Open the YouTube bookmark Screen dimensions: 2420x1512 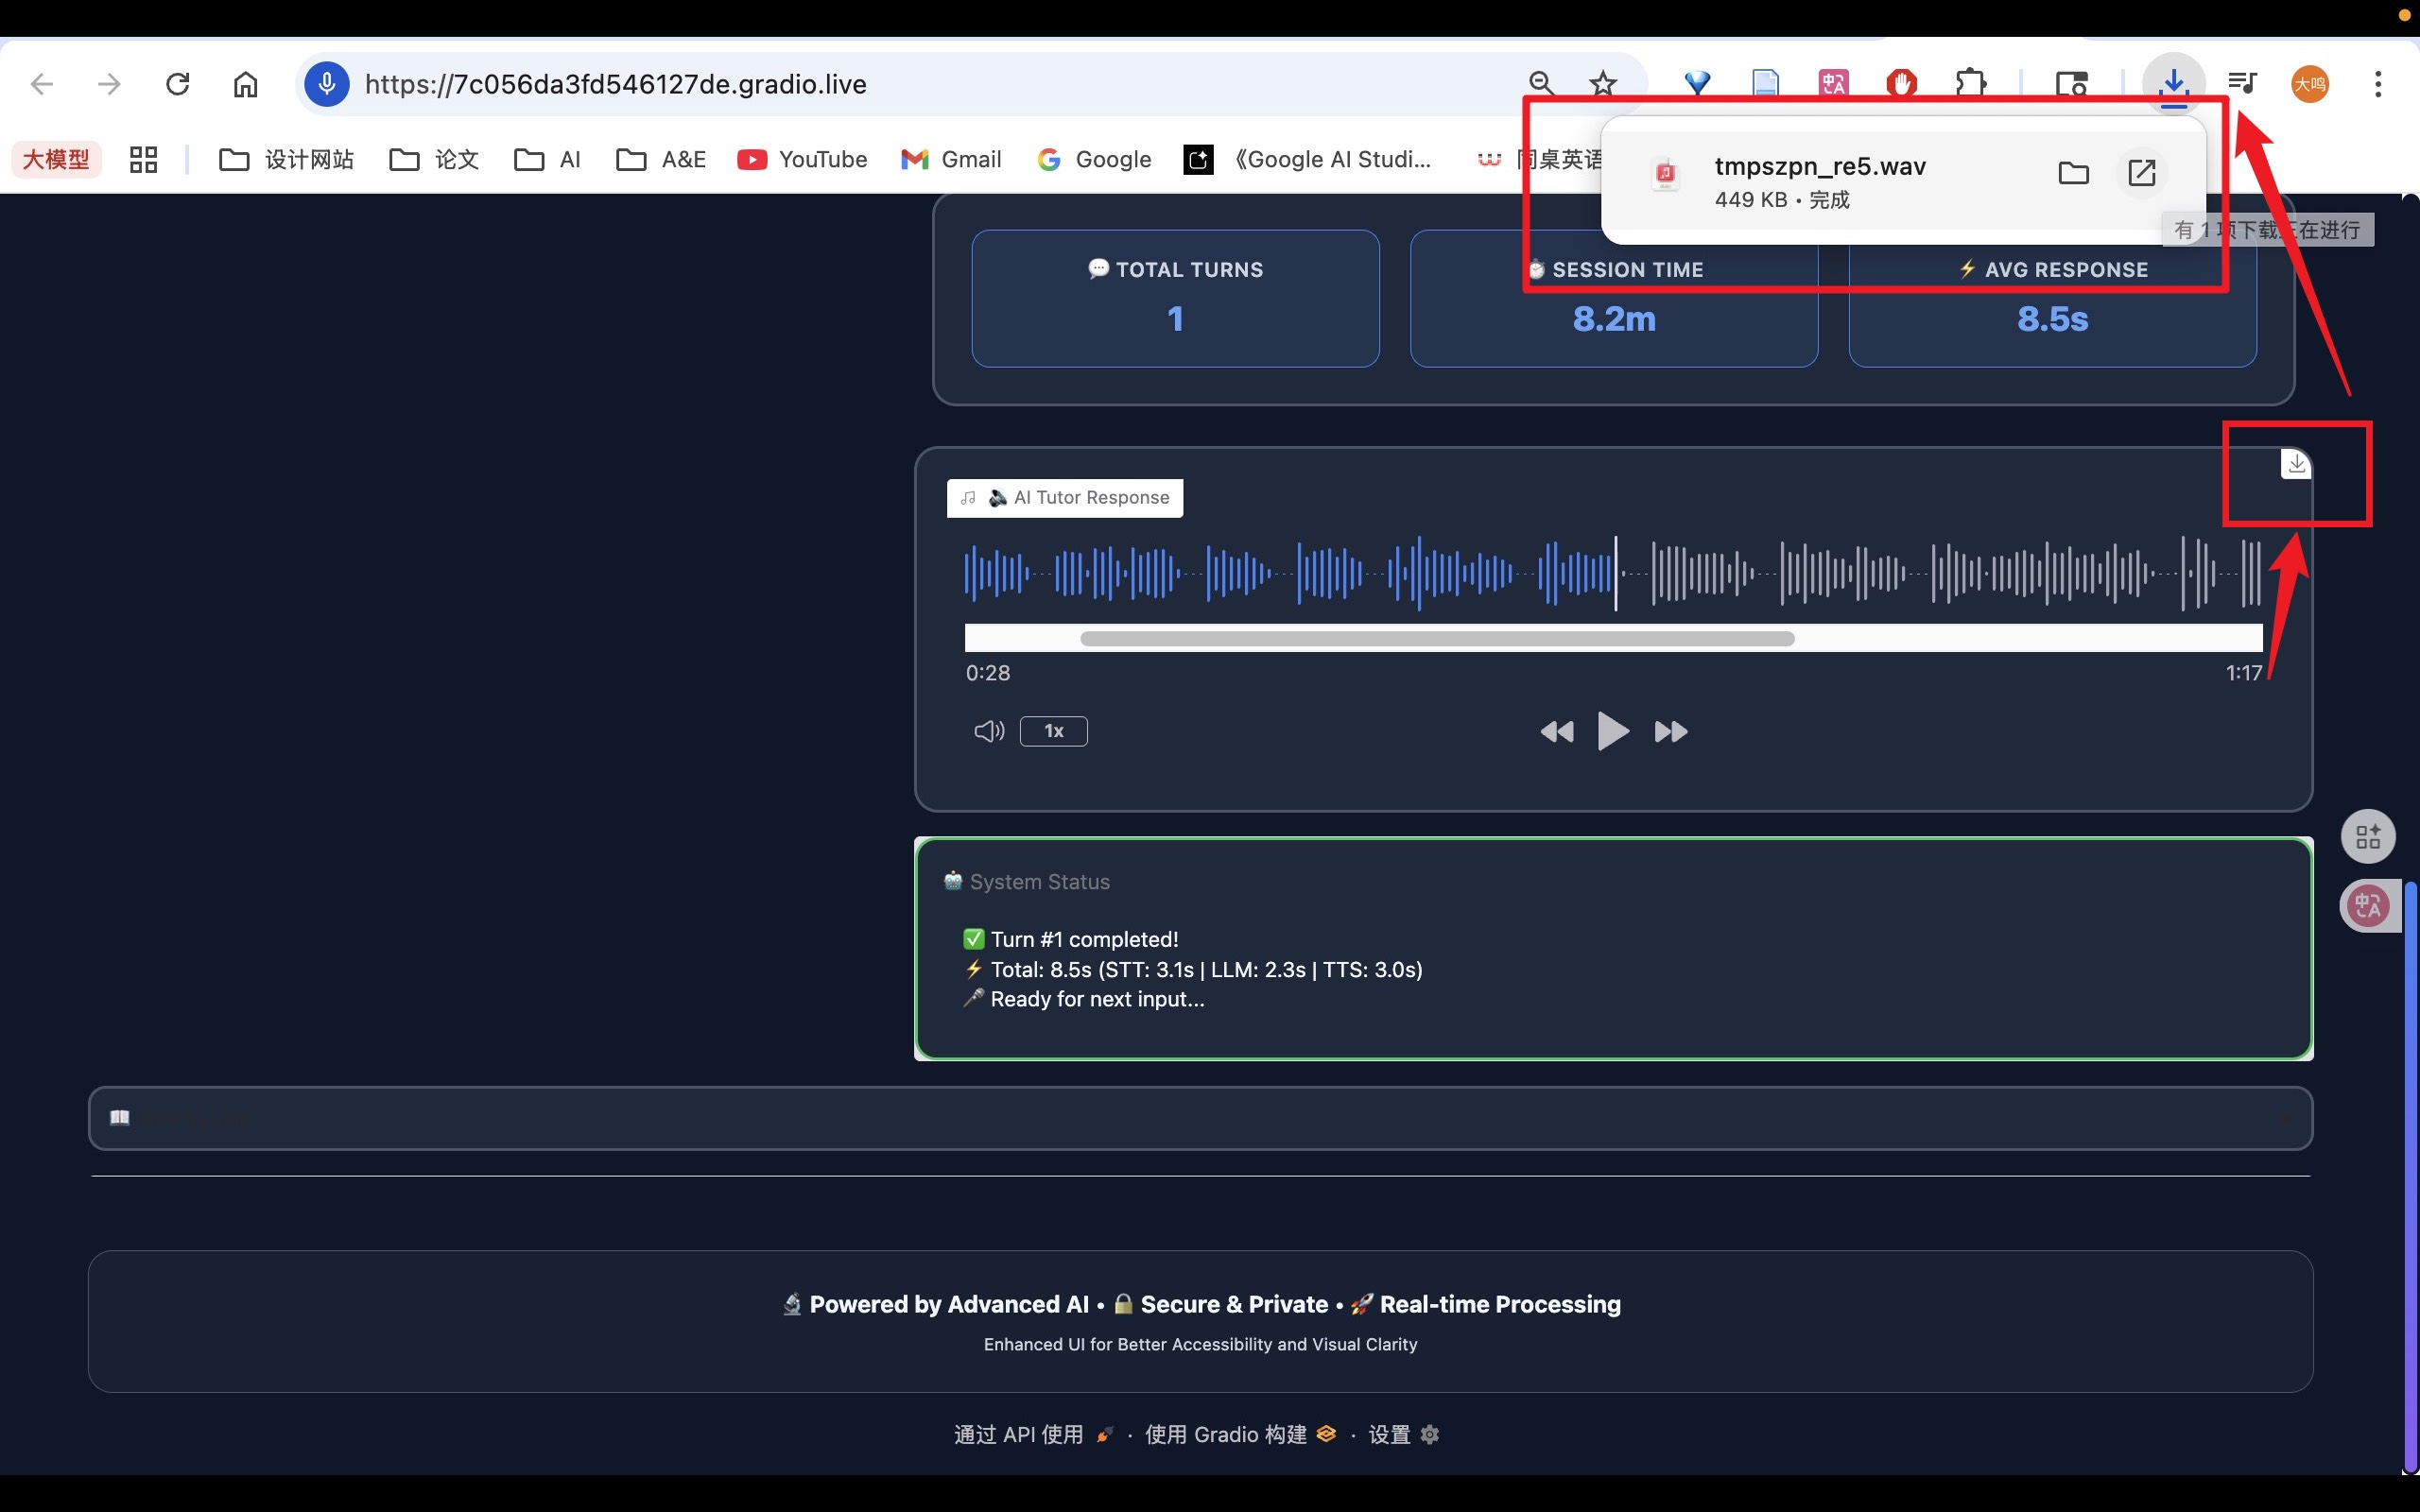802,160
